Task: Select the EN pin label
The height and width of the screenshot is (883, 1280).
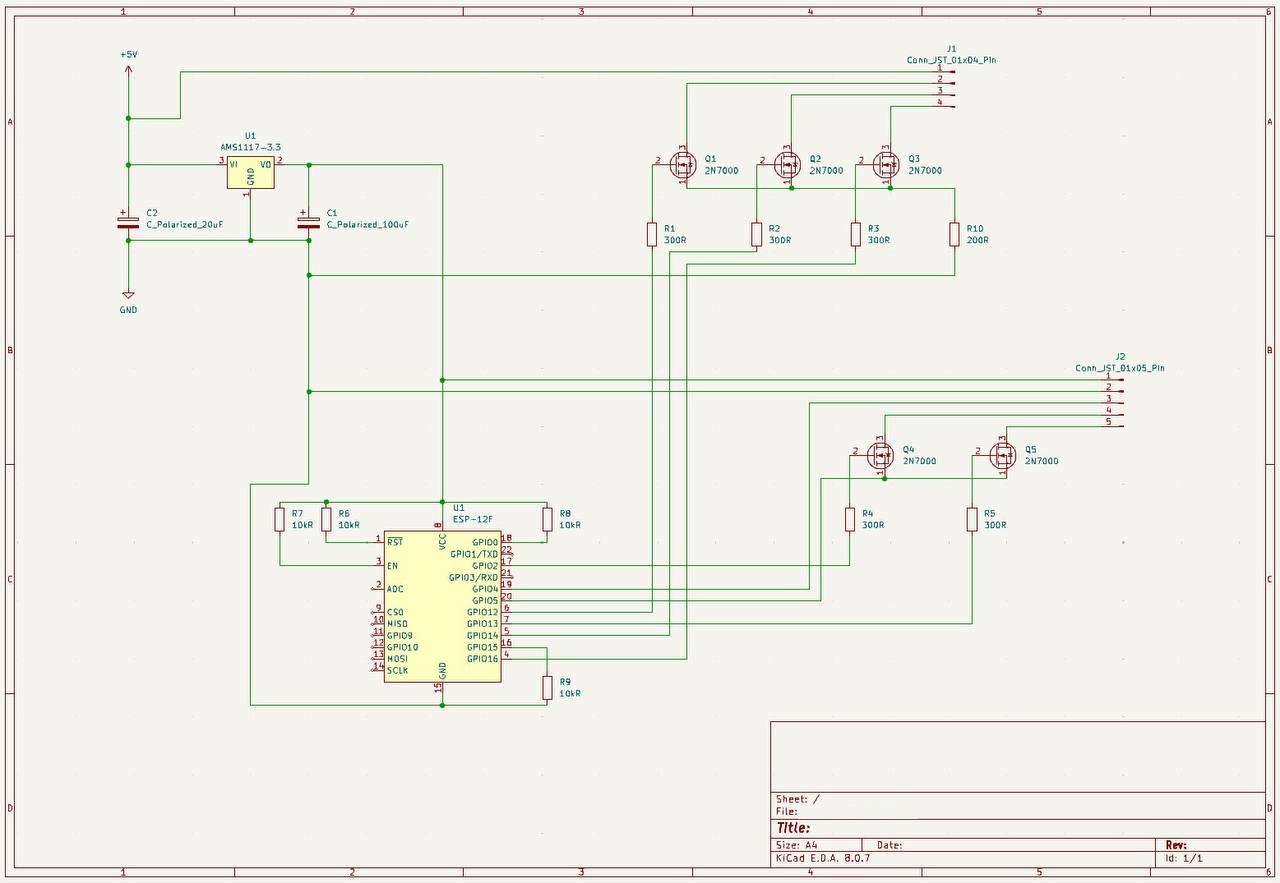Action: (x=392, y=566)
